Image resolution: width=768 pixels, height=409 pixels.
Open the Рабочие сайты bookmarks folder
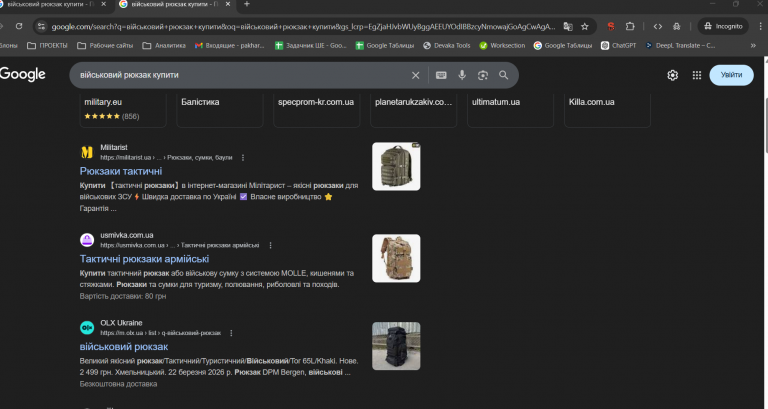point(105,46)
